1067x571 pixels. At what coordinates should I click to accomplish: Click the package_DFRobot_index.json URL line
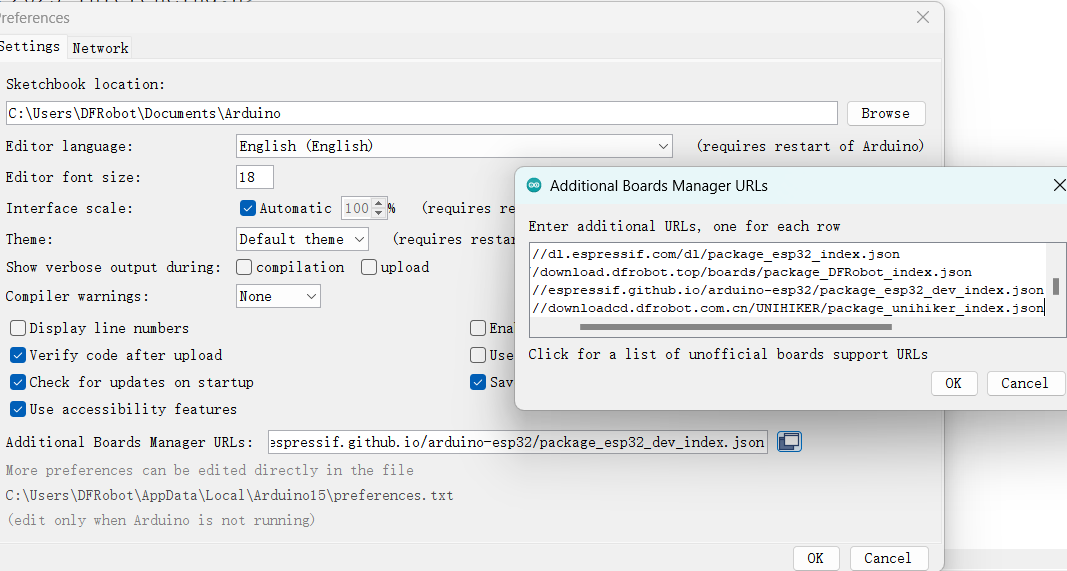coord(752,272)
